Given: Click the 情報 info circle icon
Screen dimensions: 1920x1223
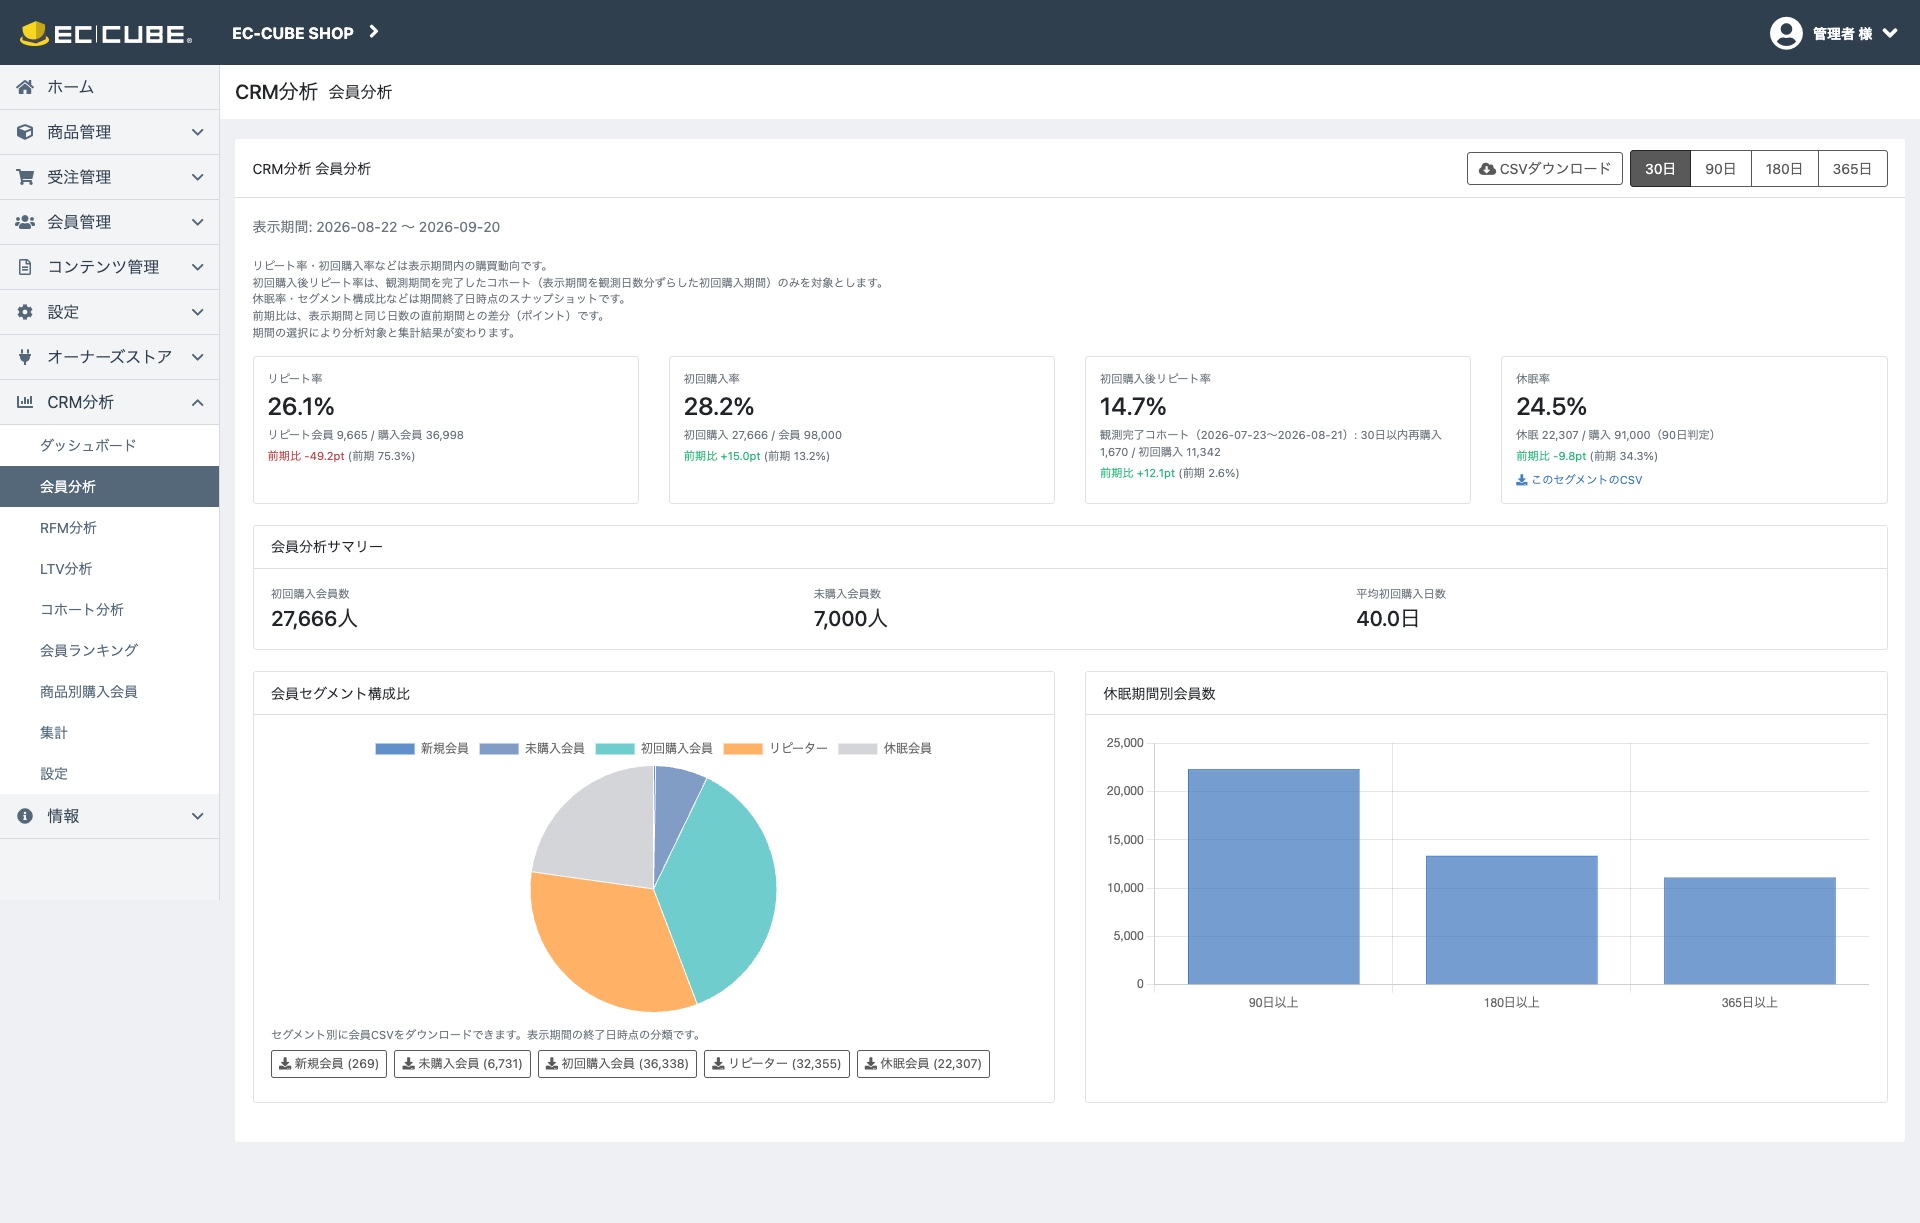Looking at the screenshot, I should click(x=25, y=816).
